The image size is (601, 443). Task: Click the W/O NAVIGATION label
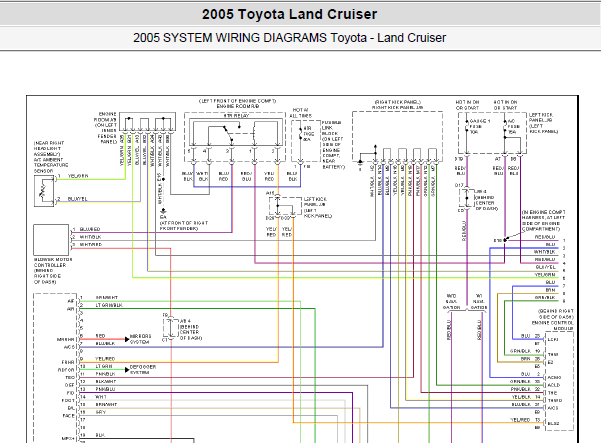[x=451, y=302]
